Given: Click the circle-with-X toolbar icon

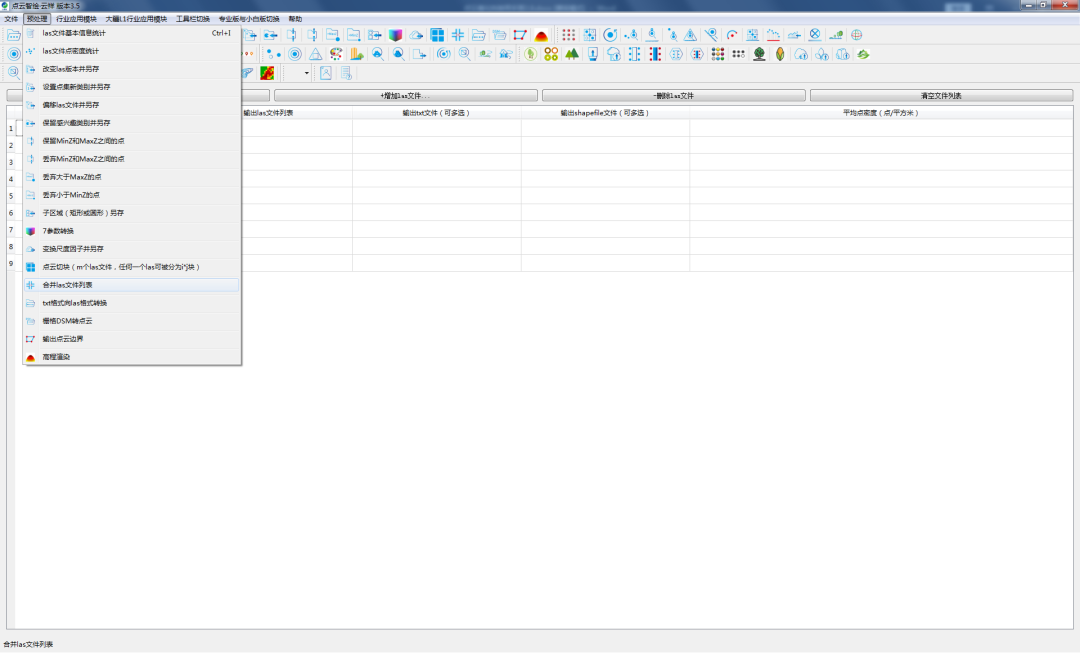Looking at the screenshot, I should (x=815, y=35).
